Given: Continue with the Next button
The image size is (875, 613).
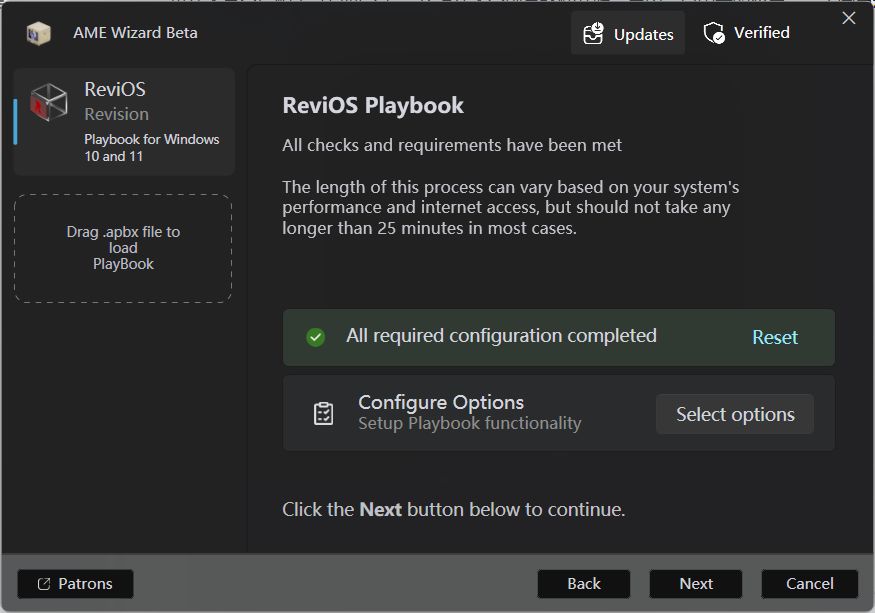Looking at the screenshot, I should 696,583.
